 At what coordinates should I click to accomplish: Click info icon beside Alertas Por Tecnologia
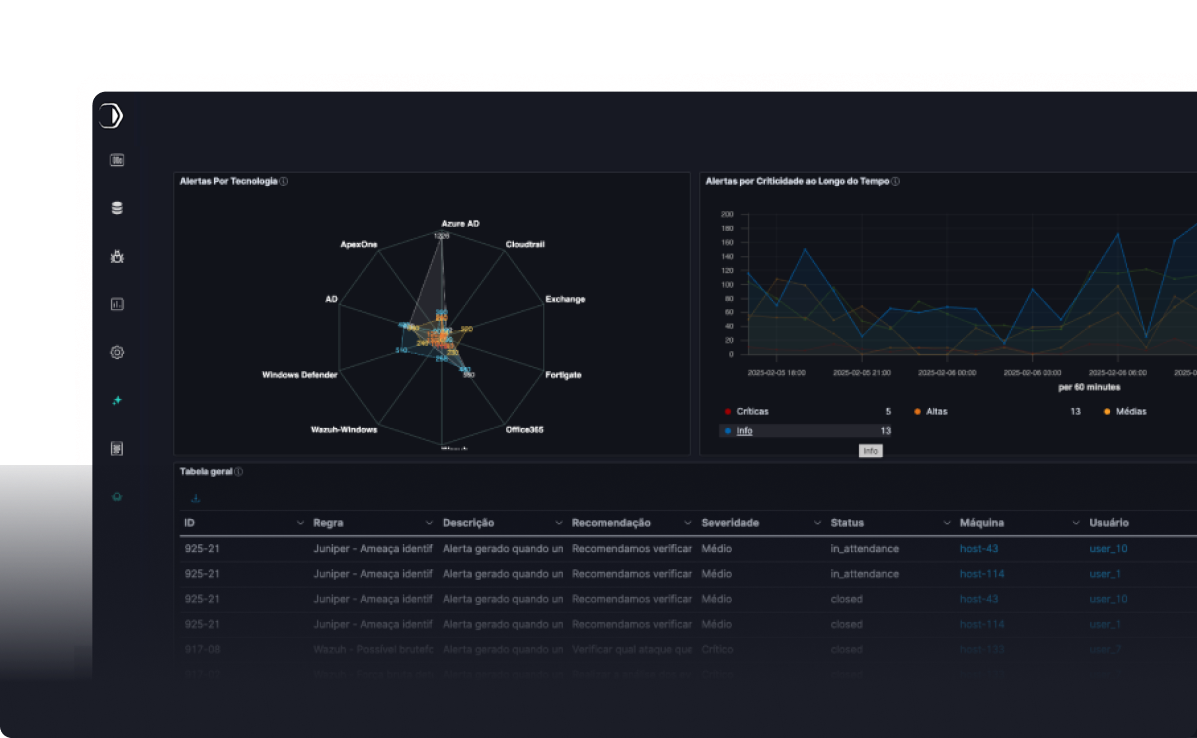(284, 182)
